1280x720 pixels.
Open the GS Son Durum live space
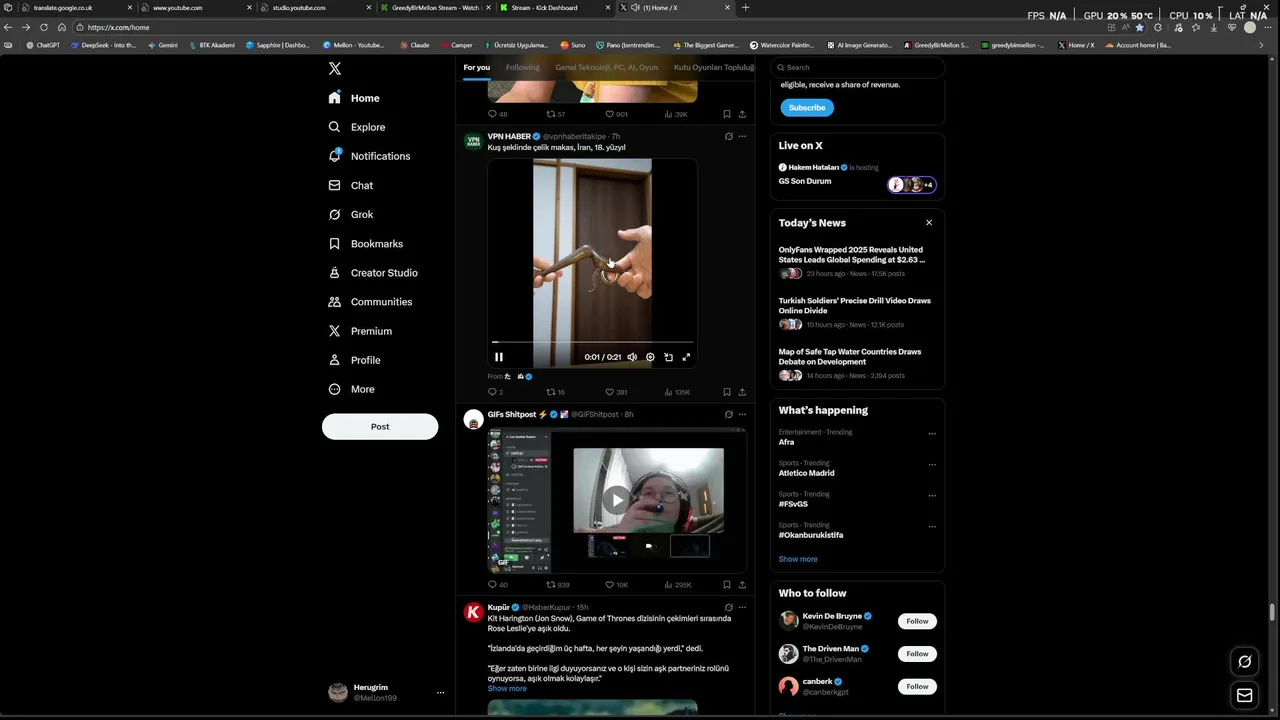805,181
